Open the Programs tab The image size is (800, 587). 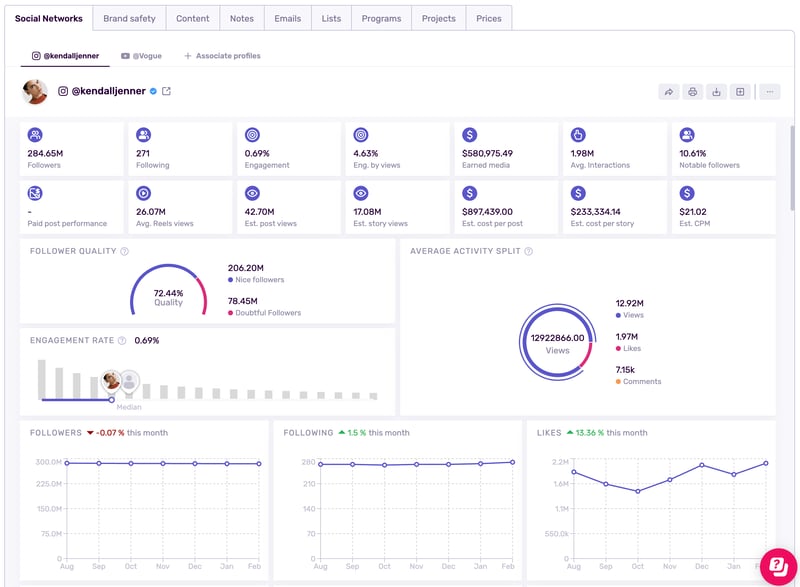[381, 18]
